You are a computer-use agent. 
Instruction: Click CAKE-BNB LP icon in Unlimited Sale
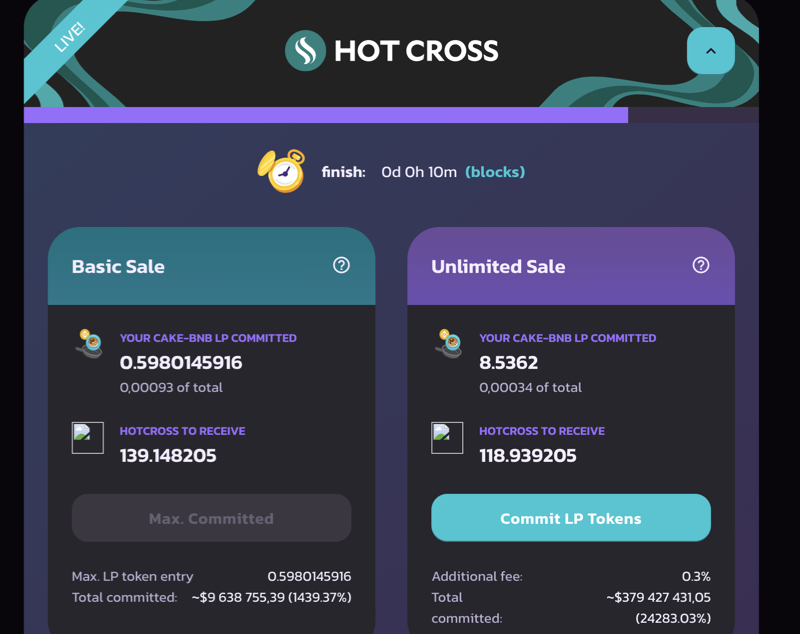(x=448, y=343)
